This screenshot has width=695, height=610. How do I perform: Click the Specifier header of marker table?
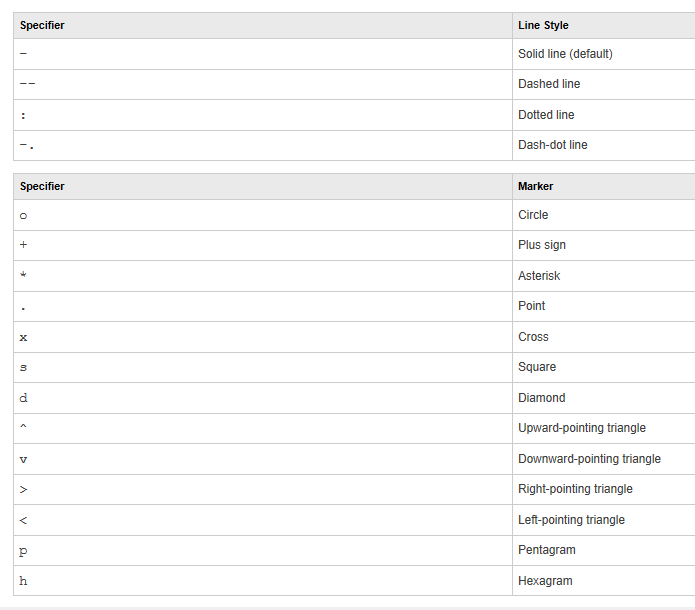42,186
